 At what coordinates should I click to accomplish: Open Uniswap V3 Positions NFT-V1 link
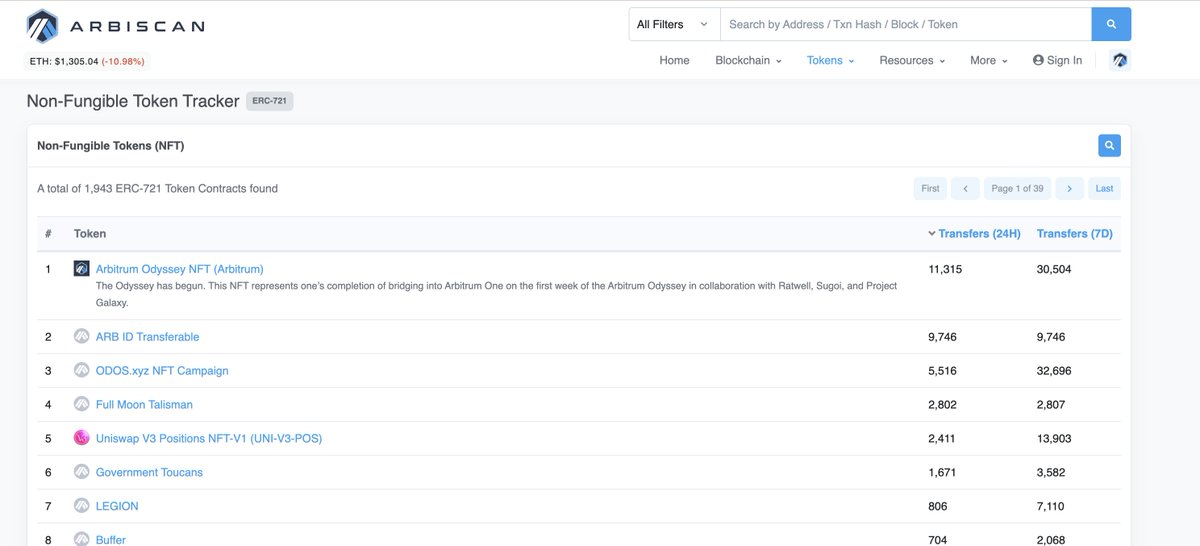tap(209, 439)
